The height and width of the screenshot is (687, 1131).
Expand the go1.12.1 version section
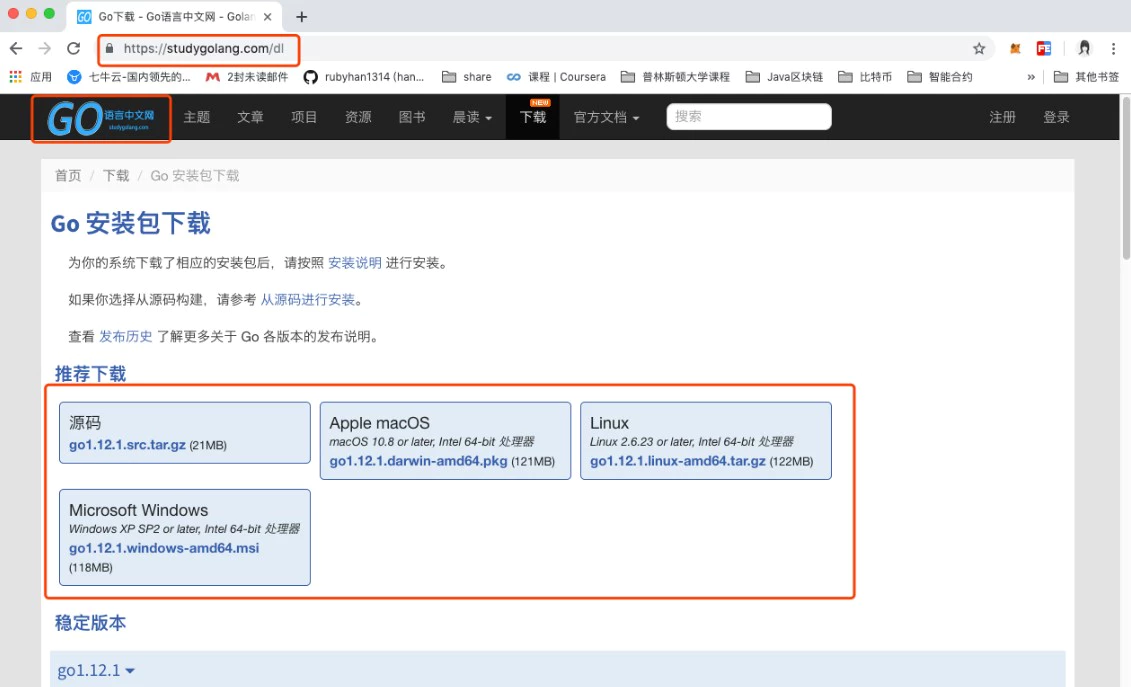point(96,670)
